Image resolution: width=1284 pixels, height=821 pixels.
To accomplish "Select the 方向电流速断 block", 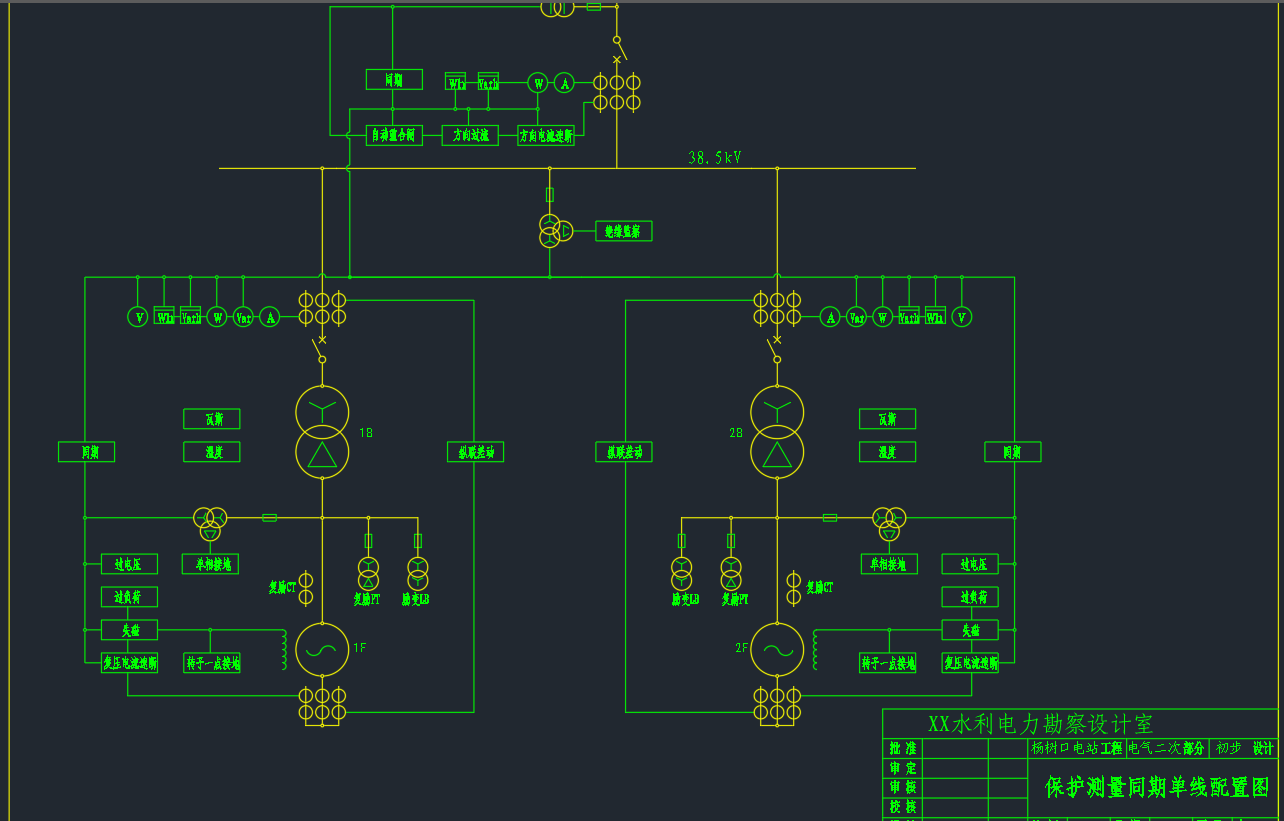I will 546,135.
